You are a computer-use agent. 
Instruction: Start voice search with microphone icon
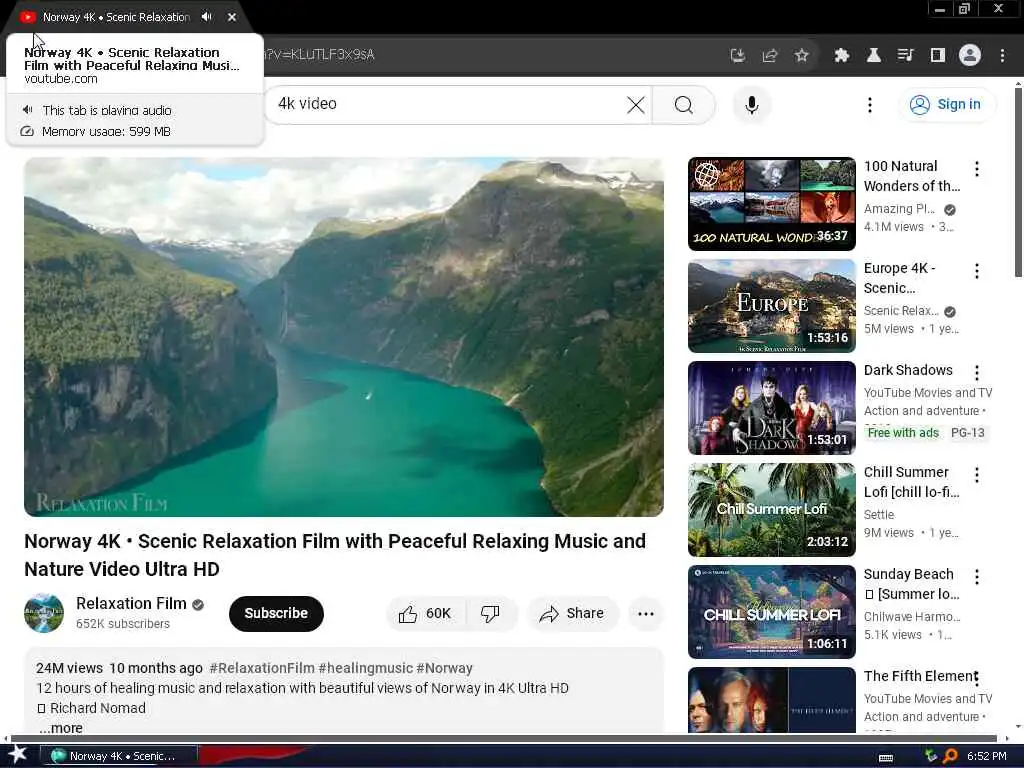(x=752, y=104)
